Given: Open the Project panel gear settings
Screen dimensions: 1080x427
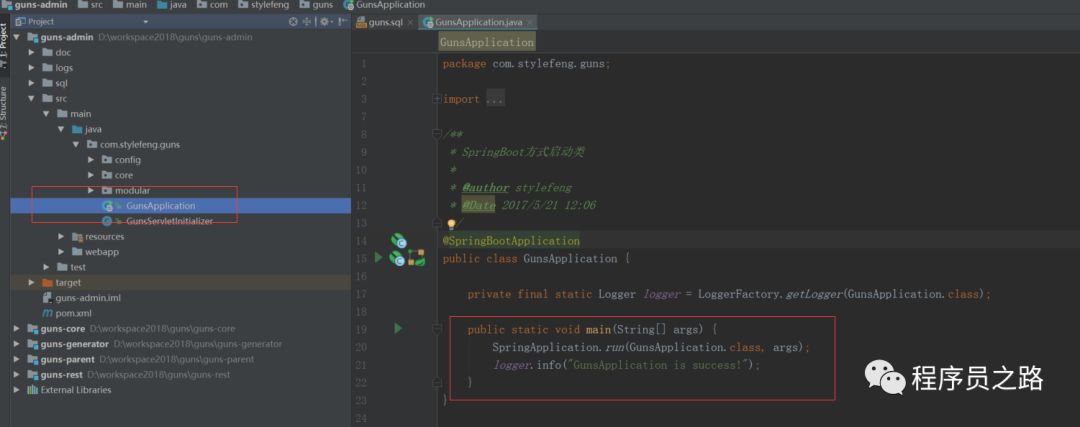Looking at the screenshot, I should pos(324,21).
